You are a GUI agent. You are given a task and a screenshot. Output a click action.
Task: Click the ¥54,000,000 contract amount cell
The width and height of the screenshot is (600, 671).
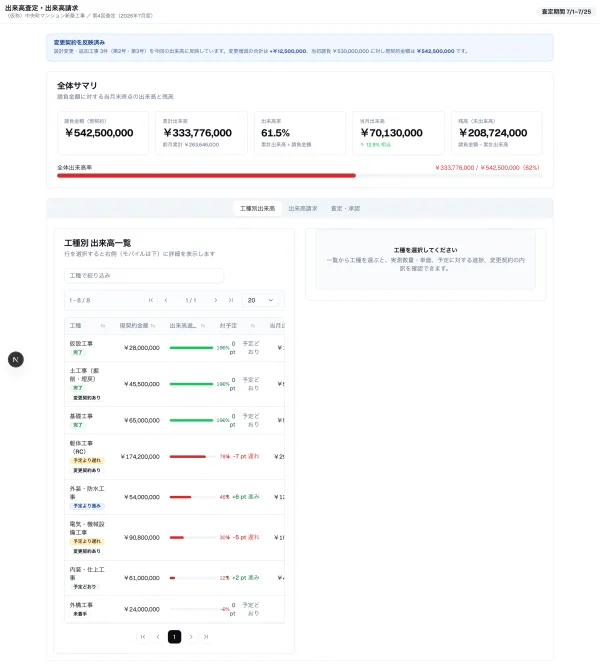142,497
